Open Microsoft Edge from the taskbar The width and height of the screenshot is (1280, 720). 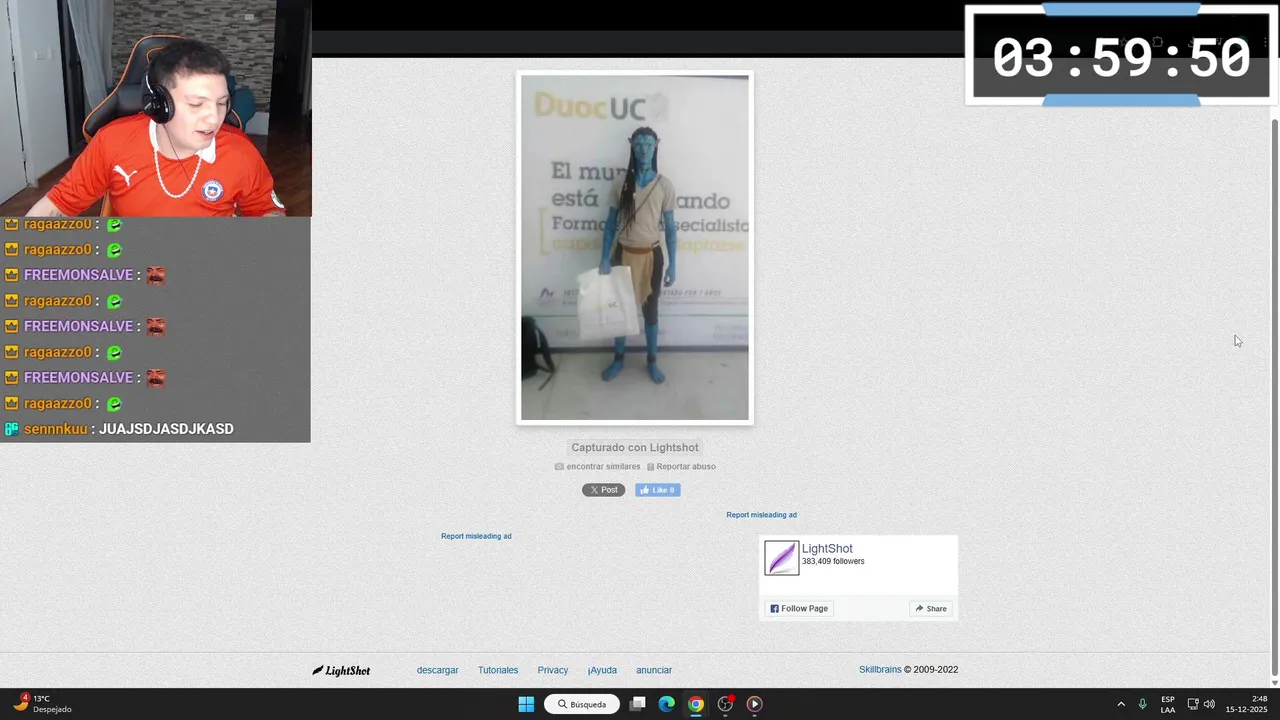tap(667, 704)
